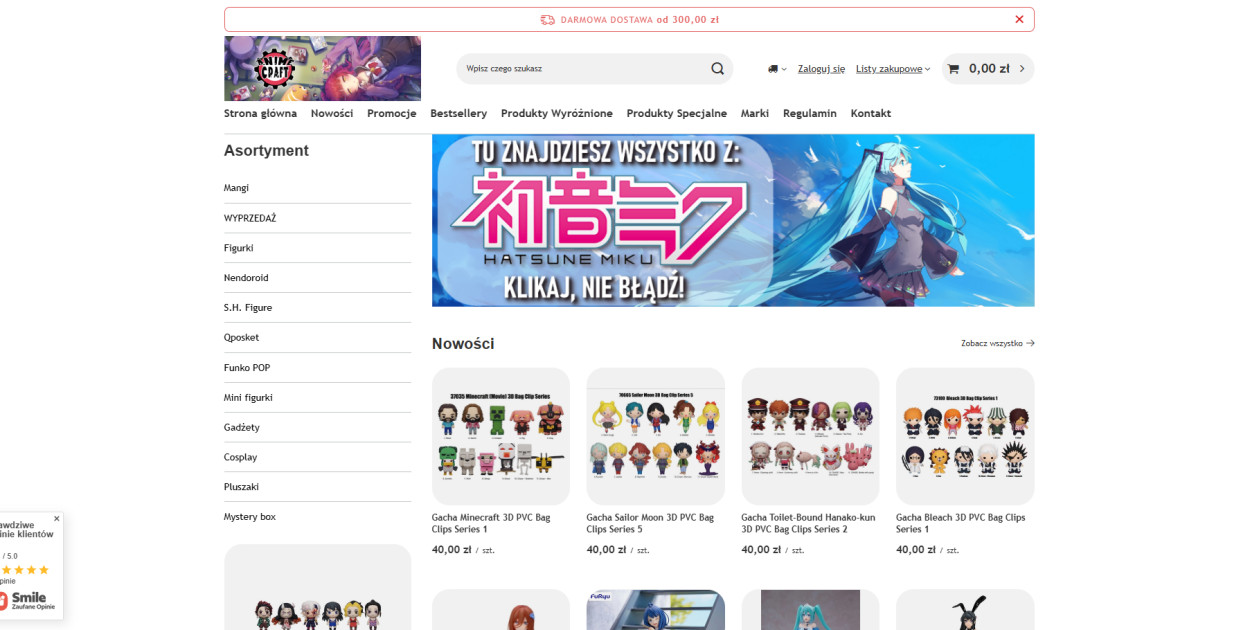Open the delivery truck dropdown
The image size is (1250, 630).
click(777, 69)
